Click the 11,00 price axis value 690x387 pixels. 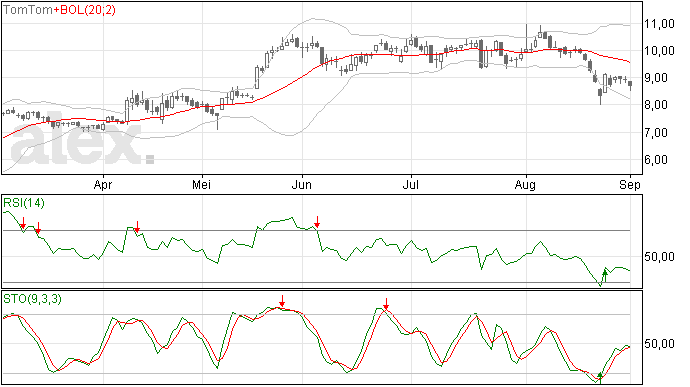click(x=659, y=24)
